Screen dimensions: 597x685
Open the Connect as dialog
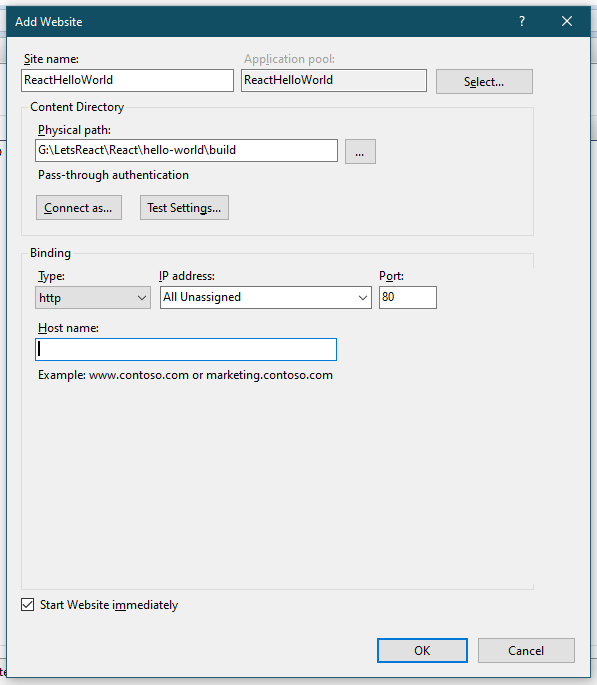coord(79,208)
